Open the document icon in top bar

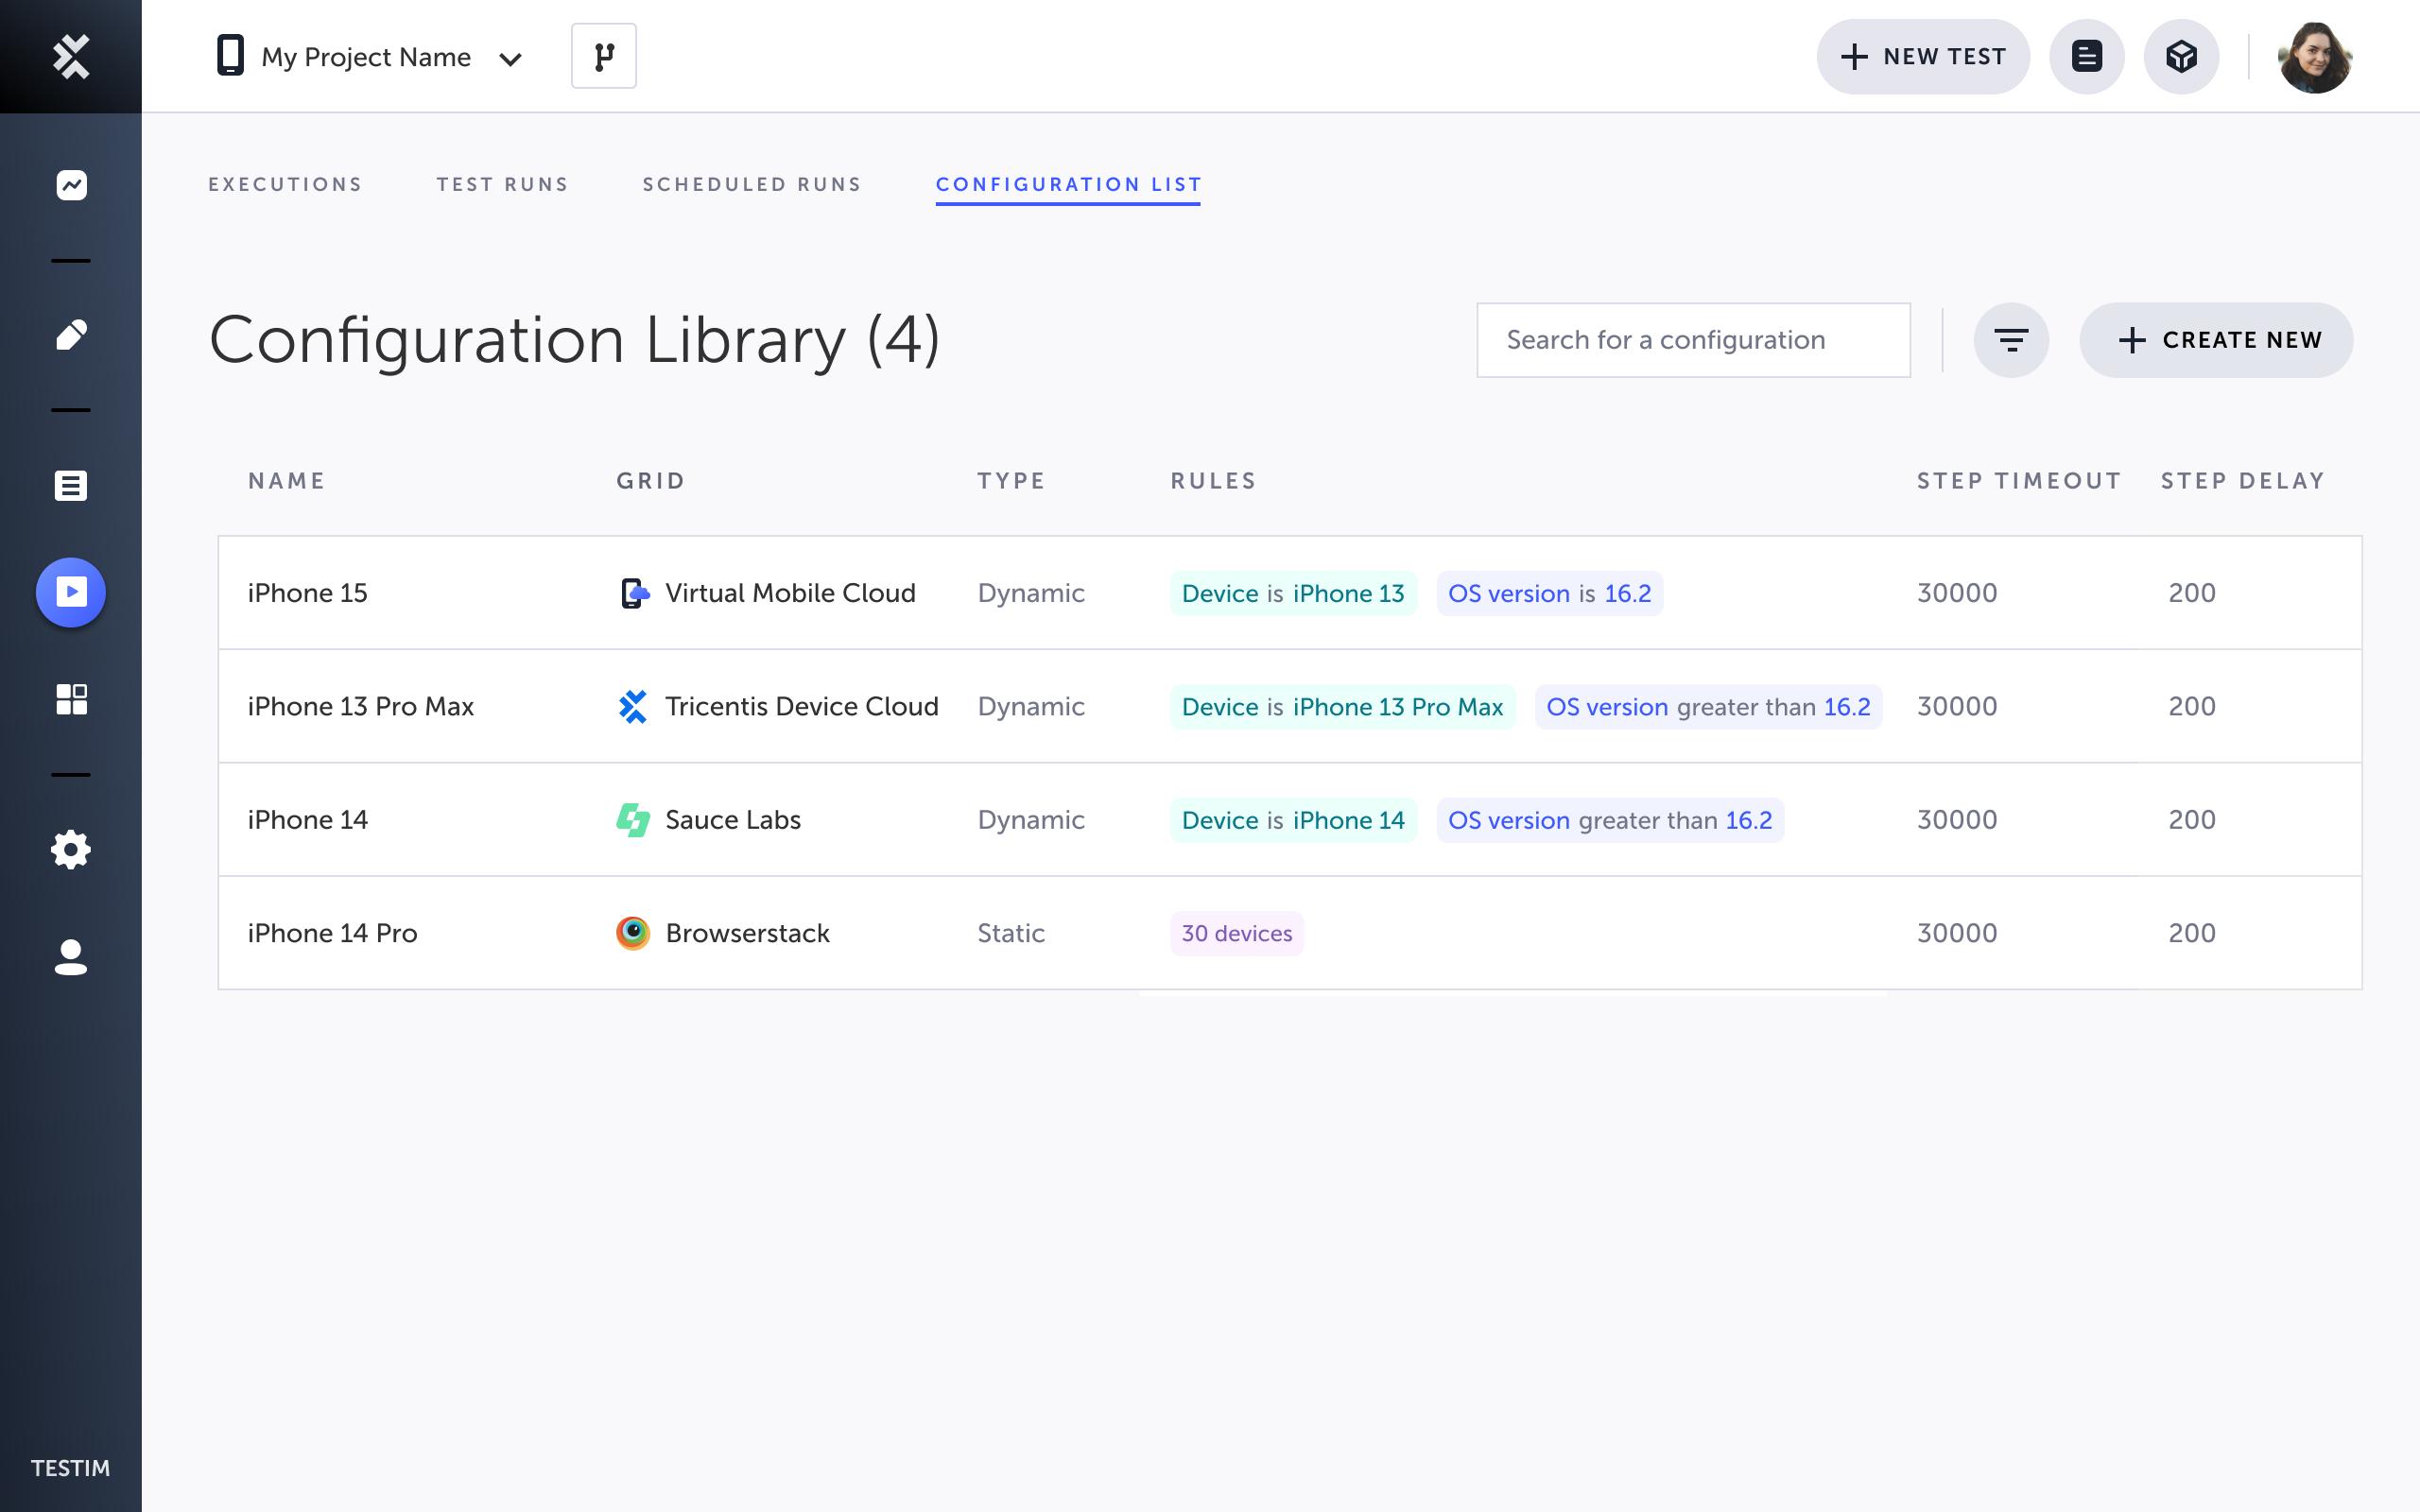coord(2086,56)
